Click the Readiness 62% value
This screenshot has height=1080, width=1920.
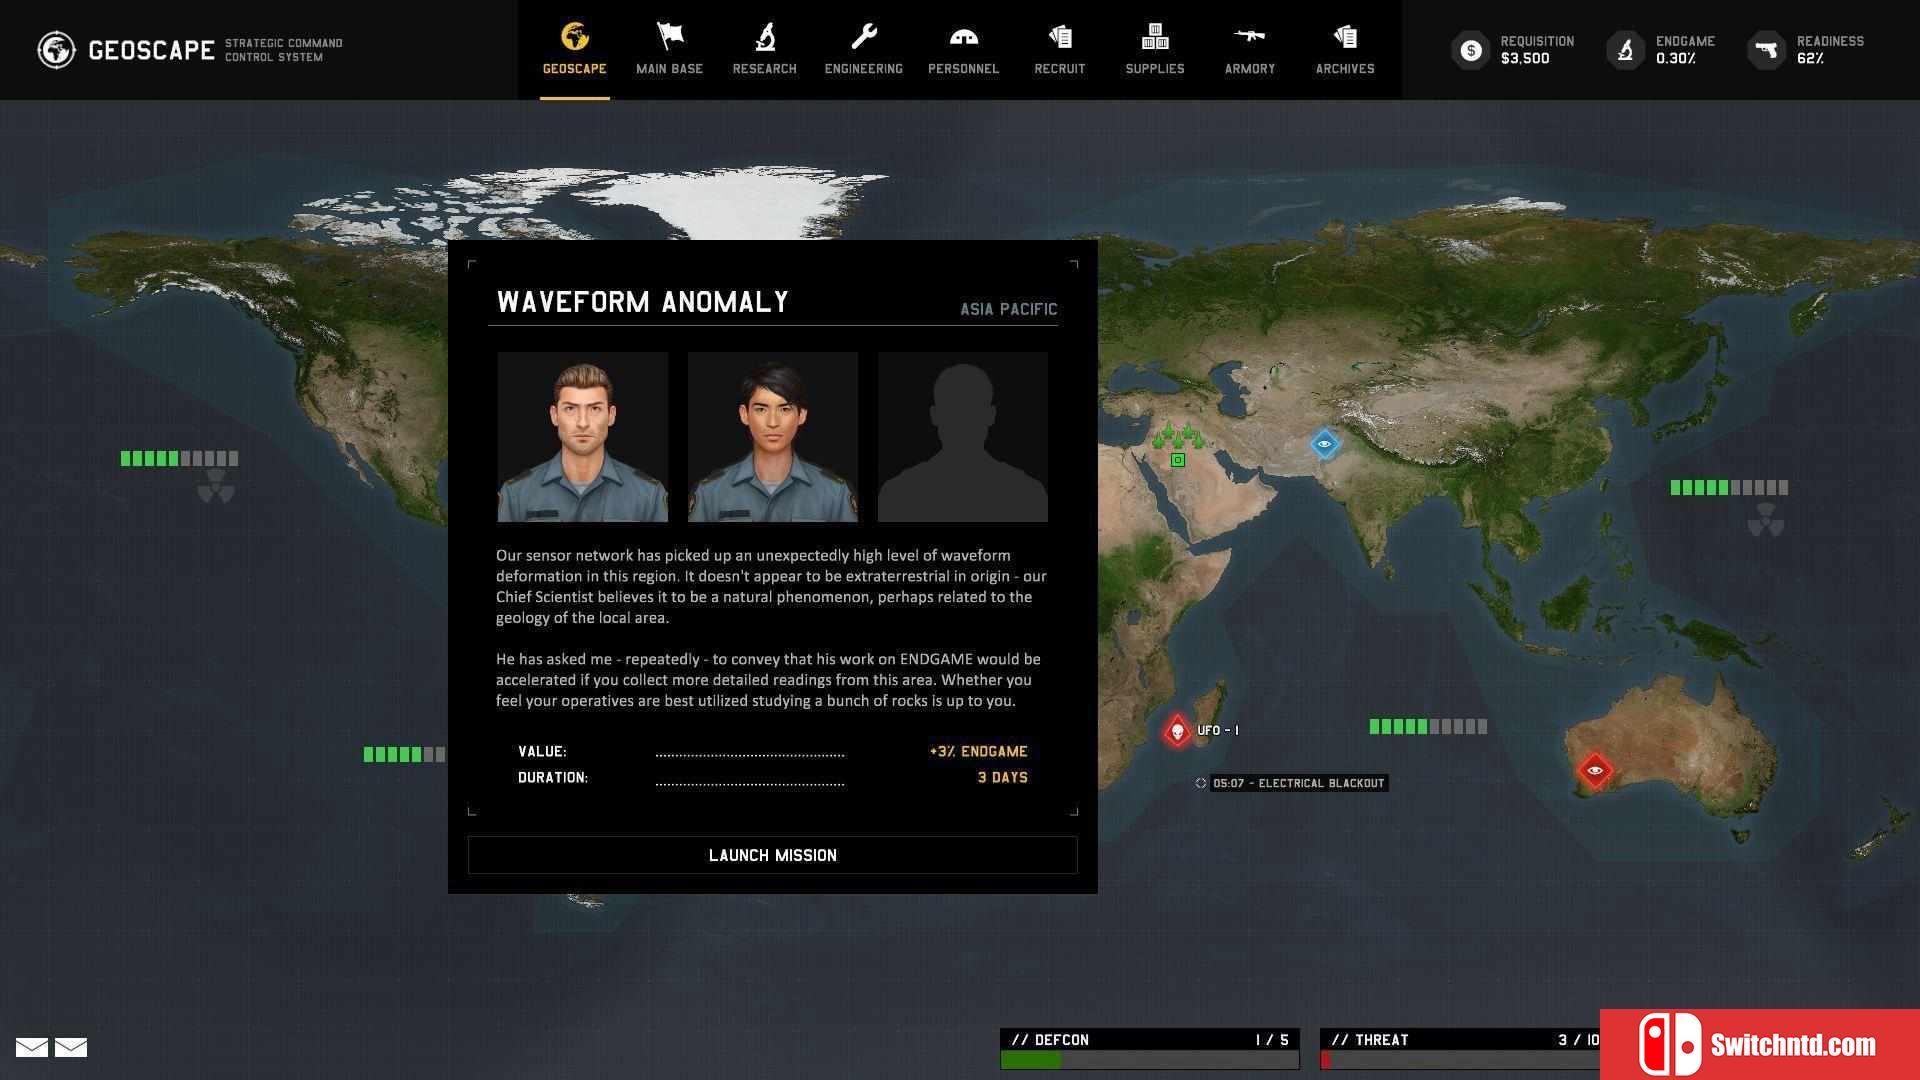coord(1810,58)
